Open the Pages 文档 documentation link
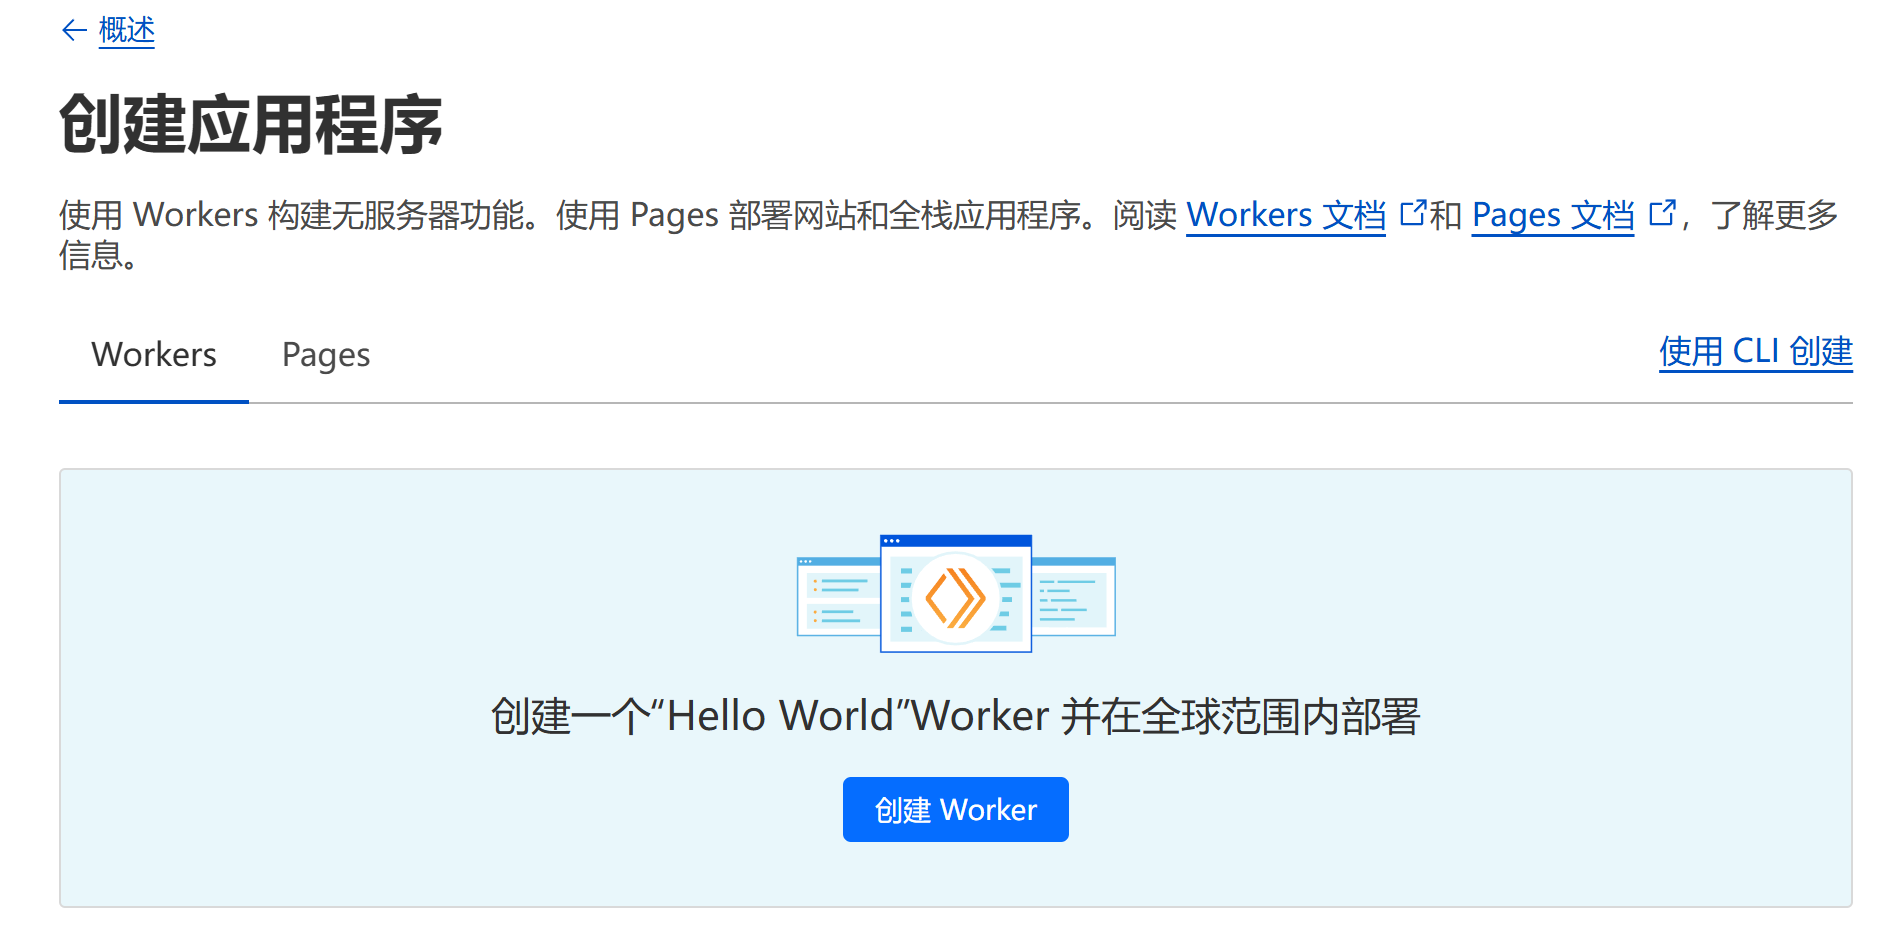This screenshot has width=1902, height=929. tap(1551, 215)
